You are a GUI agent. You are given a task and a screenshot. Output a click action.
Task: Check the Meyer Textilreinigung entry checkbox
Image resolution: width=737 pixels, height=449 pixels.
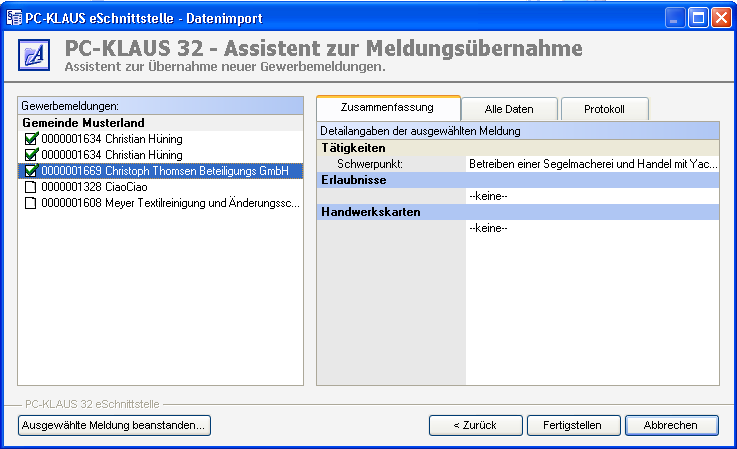(31, 203)
